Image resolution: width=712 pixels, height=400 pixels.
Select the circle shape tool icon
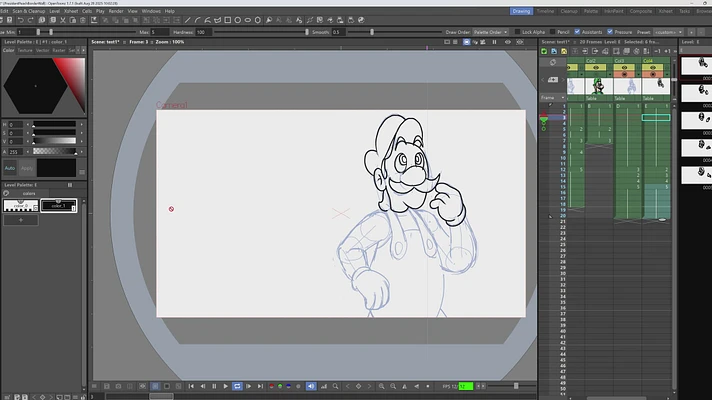[x=237, y=20]
